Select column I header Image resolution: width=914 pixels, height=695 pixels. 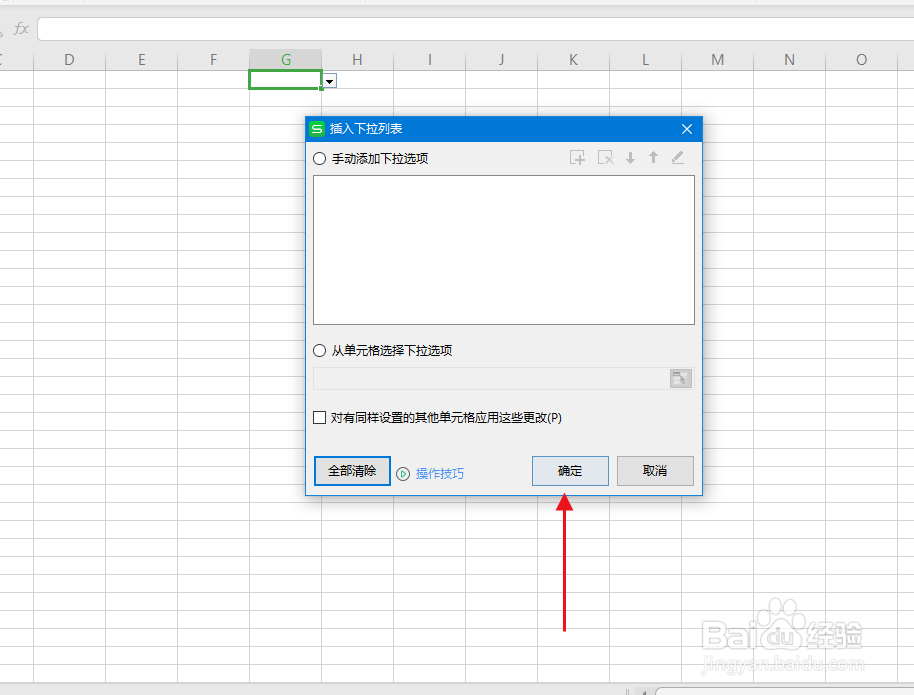(430, 59)
